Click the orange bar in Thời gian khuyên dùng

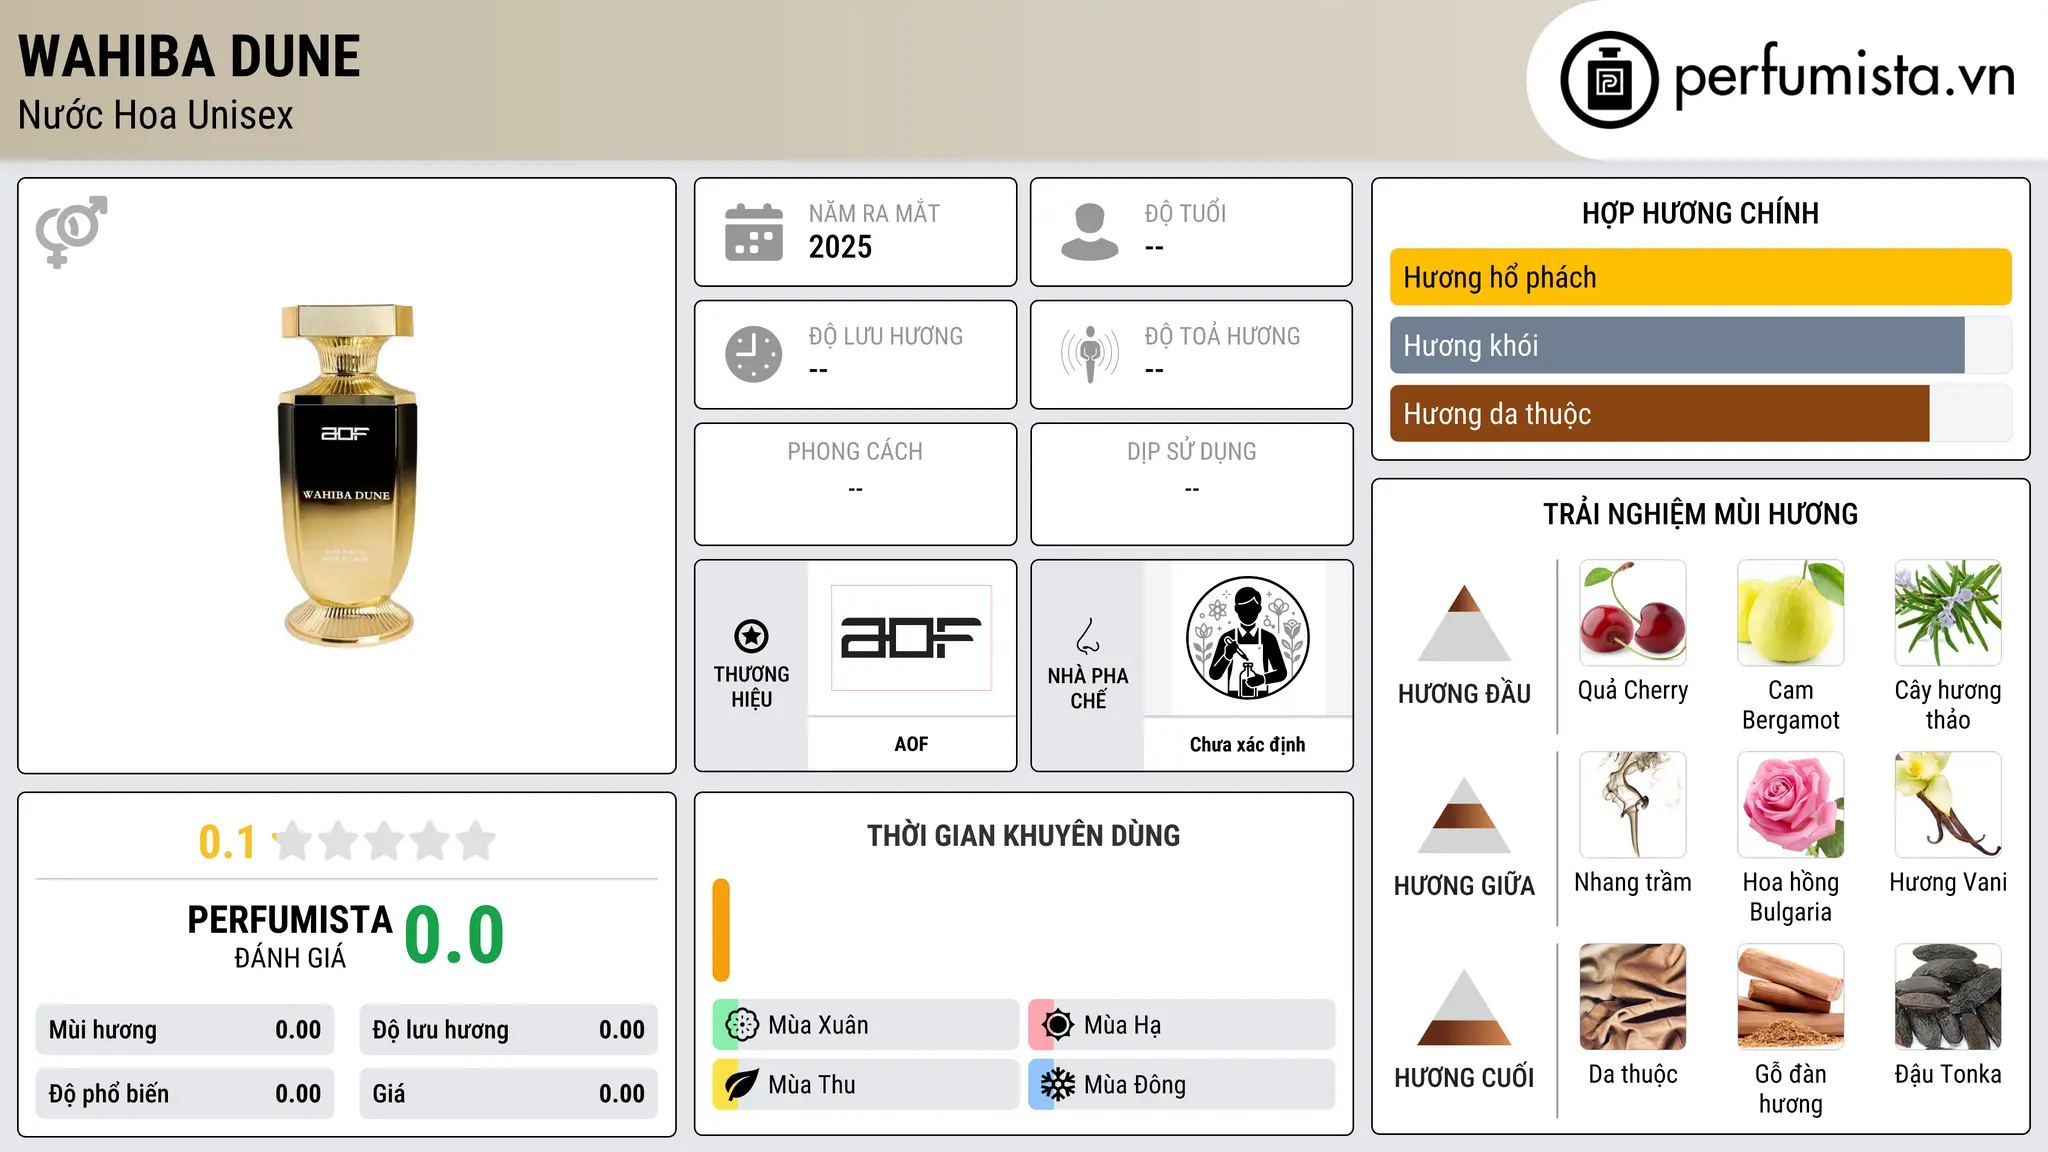[721, 930]
